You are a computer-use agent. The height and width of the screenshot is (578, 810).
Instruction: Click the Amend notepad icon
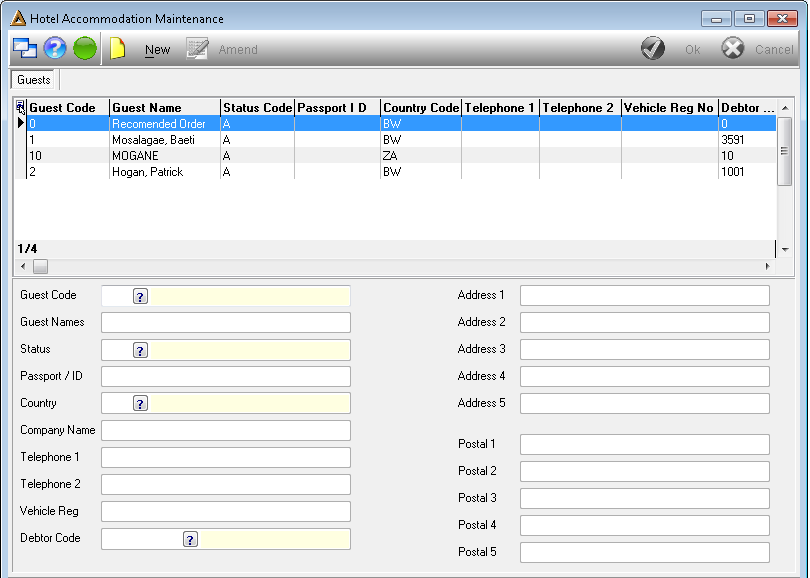click(x=197, y=49)
